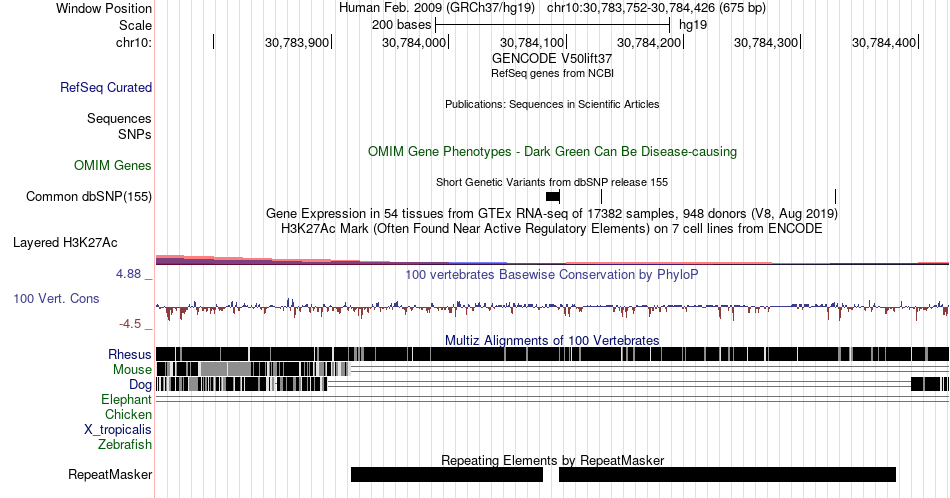Image resolution: width=950 pixels, height=498 pixels.
Task: Click the Mouse alignment blocks
Action: click(253, 369)
